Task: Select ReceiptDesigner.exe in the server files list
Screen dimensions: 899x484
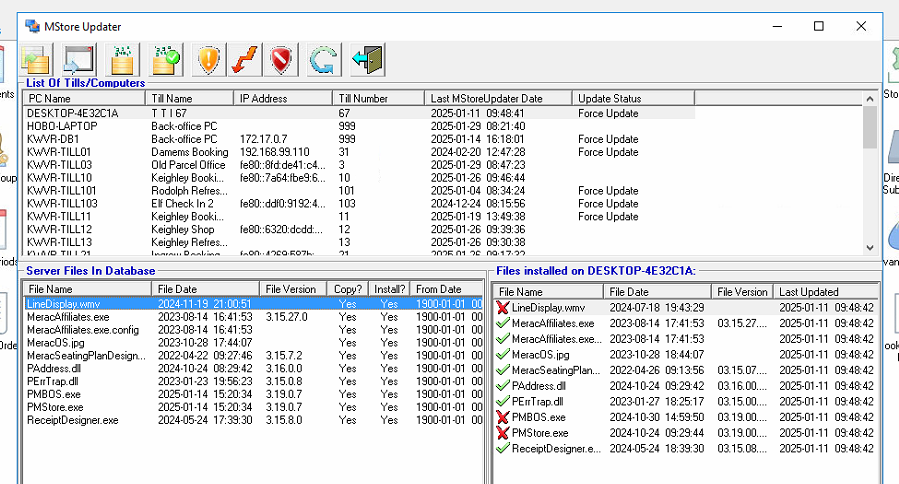Action: (x=73, y=421)
